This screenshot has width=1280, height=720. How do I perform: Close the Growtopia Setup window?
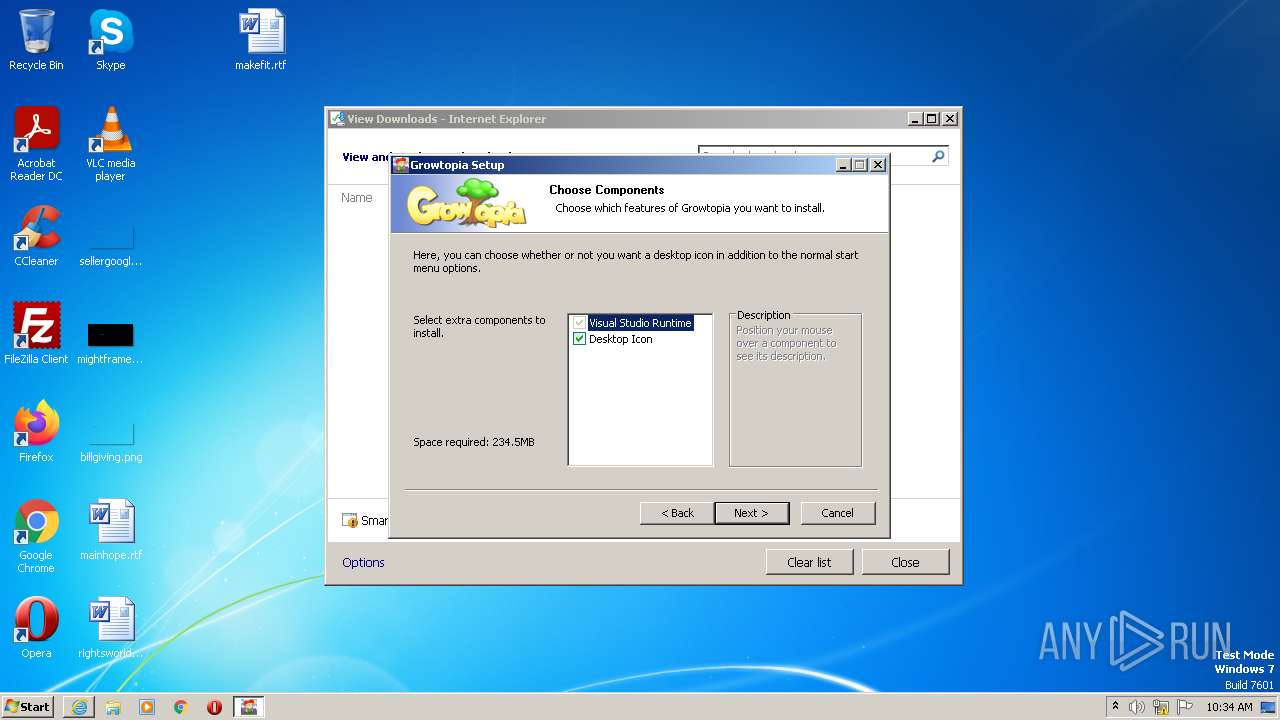click(878, 165)
